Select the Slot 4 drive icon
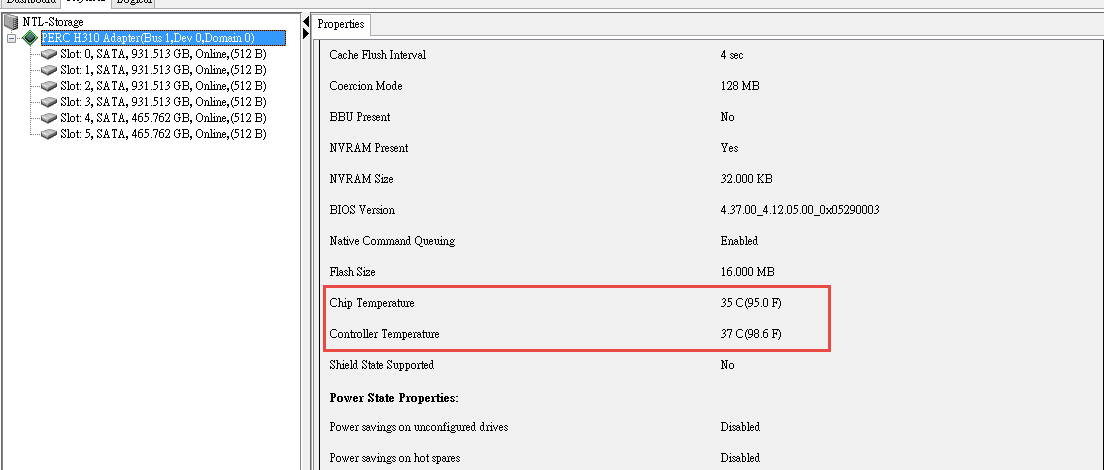The image size is (1104, 470). pyautogui.click(x=49, y=118)
